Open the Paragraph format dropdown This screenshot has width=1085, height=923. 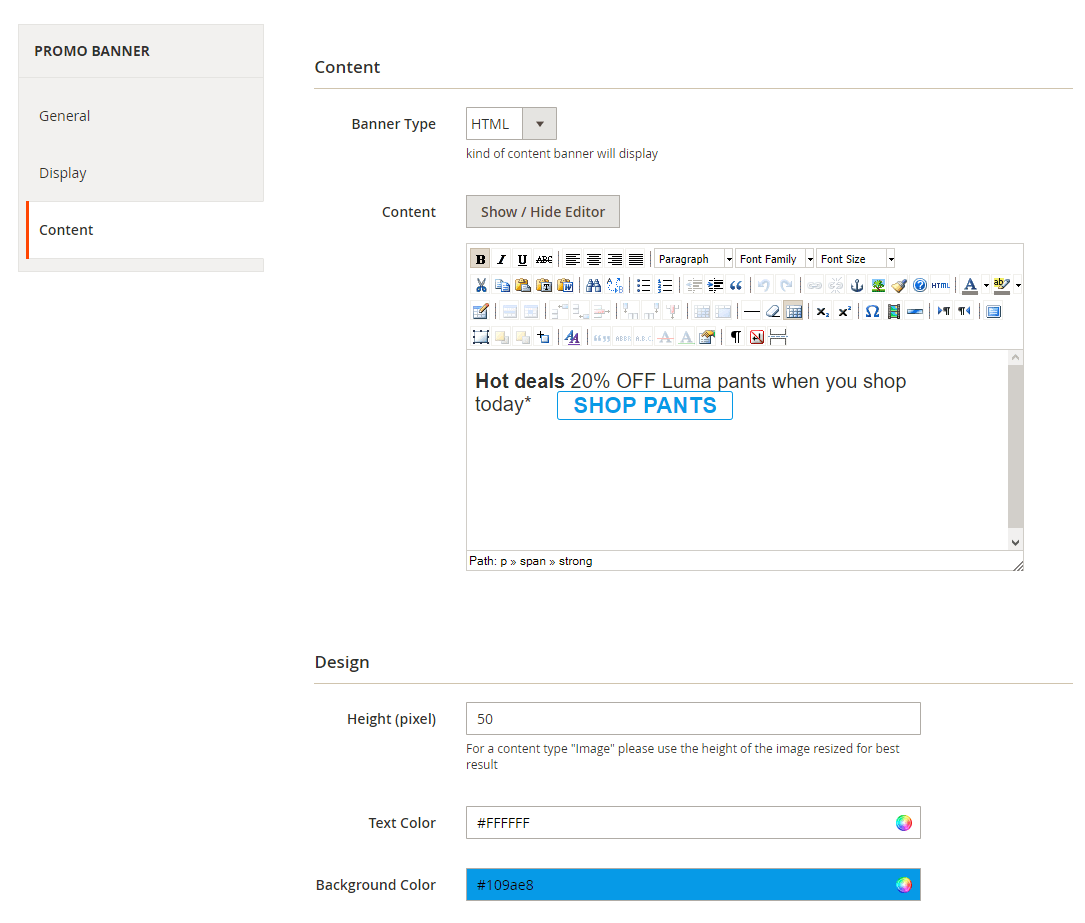click(693, 259)
